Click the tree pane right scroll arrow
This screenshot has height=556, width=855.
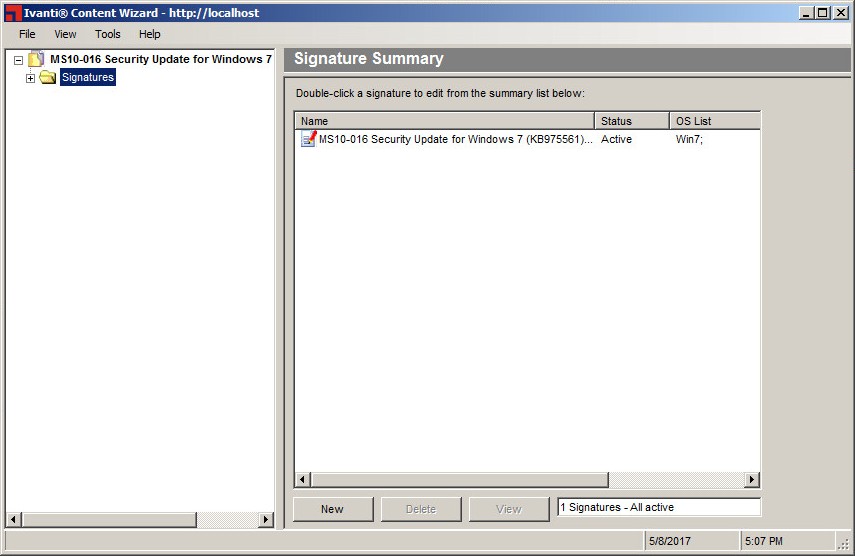[266, 519]
